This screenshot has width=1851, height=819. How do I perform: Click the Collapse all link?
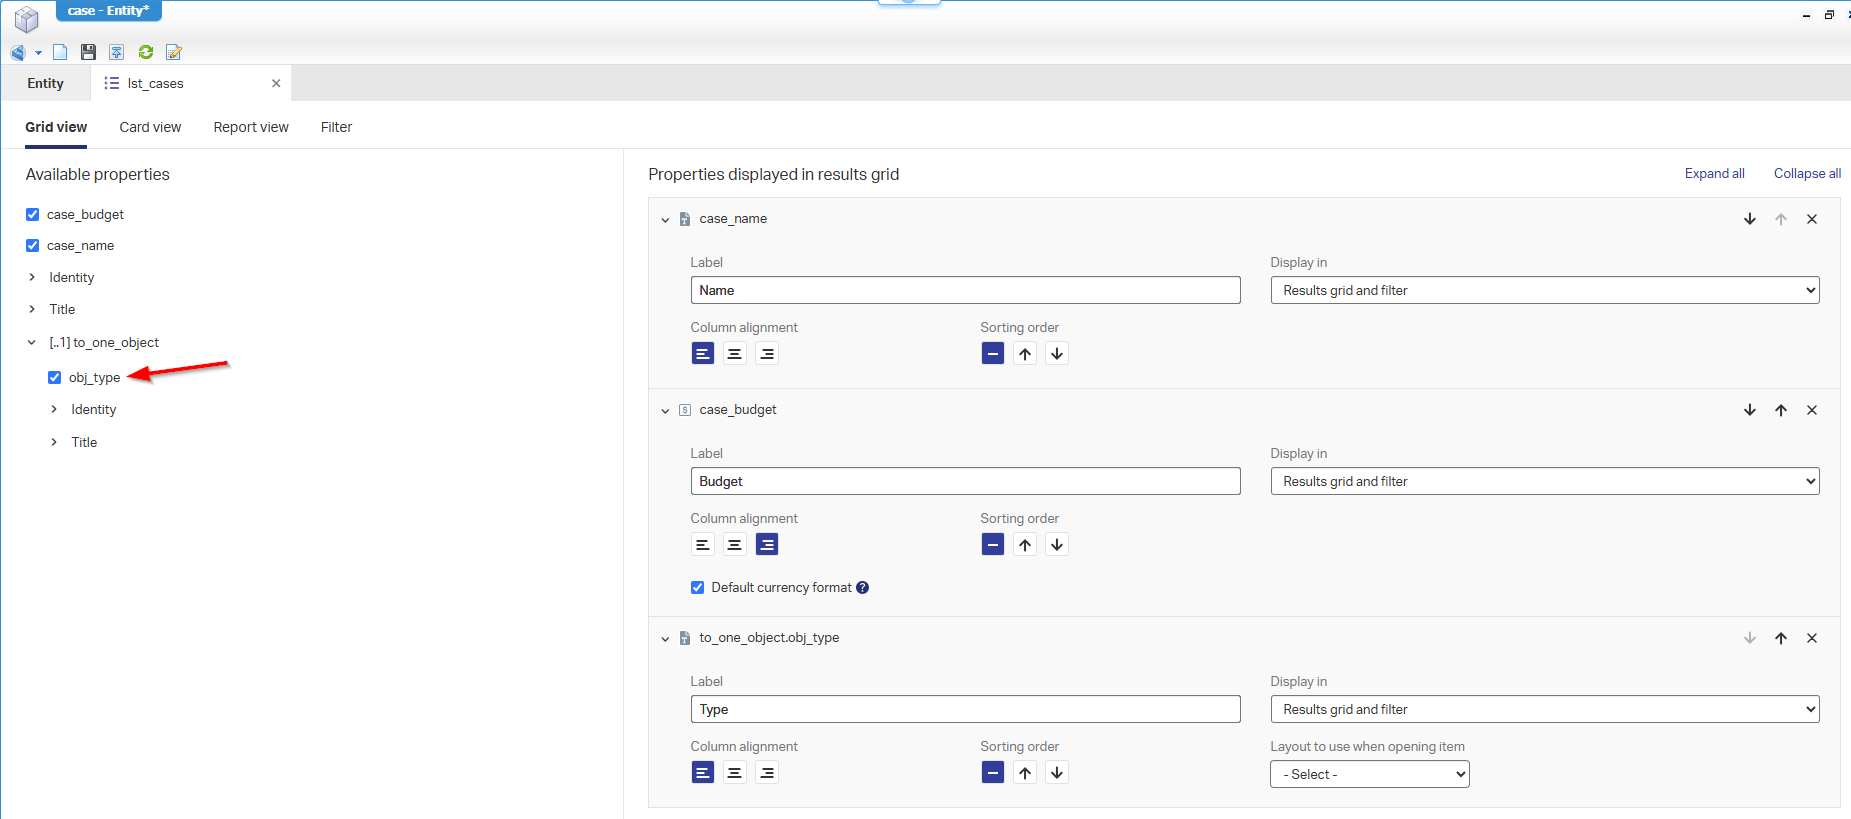(1807, 174)
